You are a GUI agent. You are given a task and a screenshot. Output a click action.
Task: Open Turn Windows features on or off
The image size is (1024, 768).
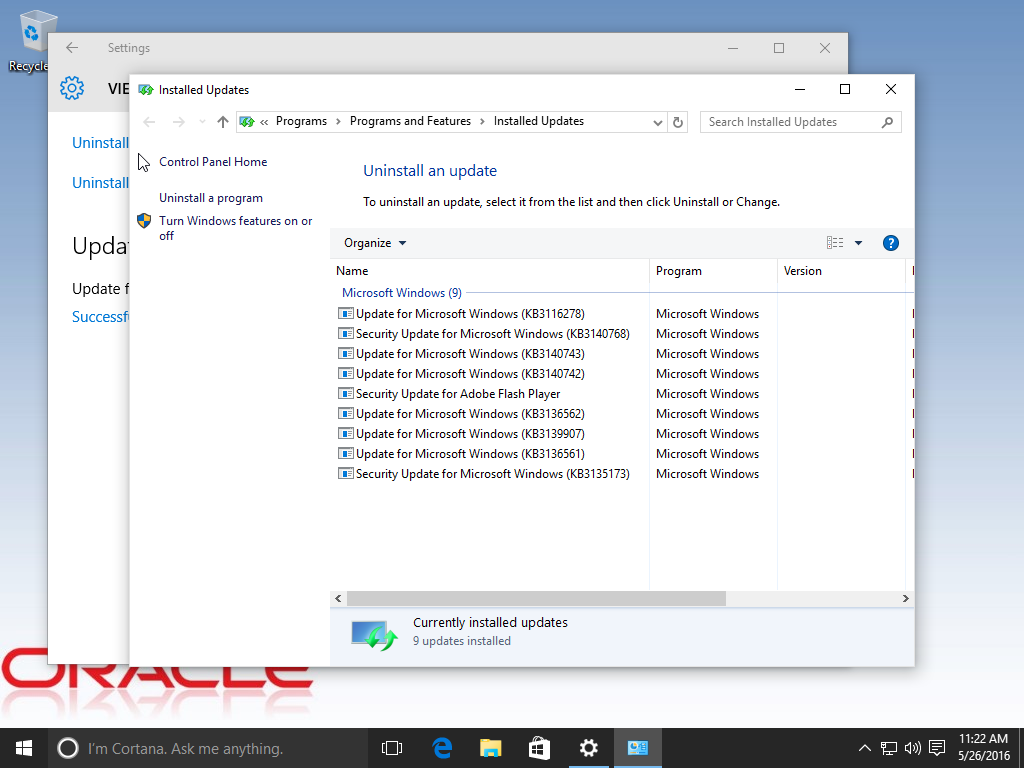point(236,228)
